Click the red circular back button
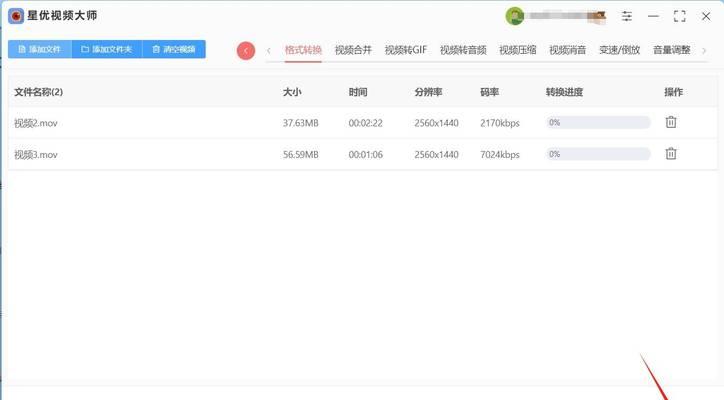Image resolution: width=724 pixels, height=400 pixels. 246,50
